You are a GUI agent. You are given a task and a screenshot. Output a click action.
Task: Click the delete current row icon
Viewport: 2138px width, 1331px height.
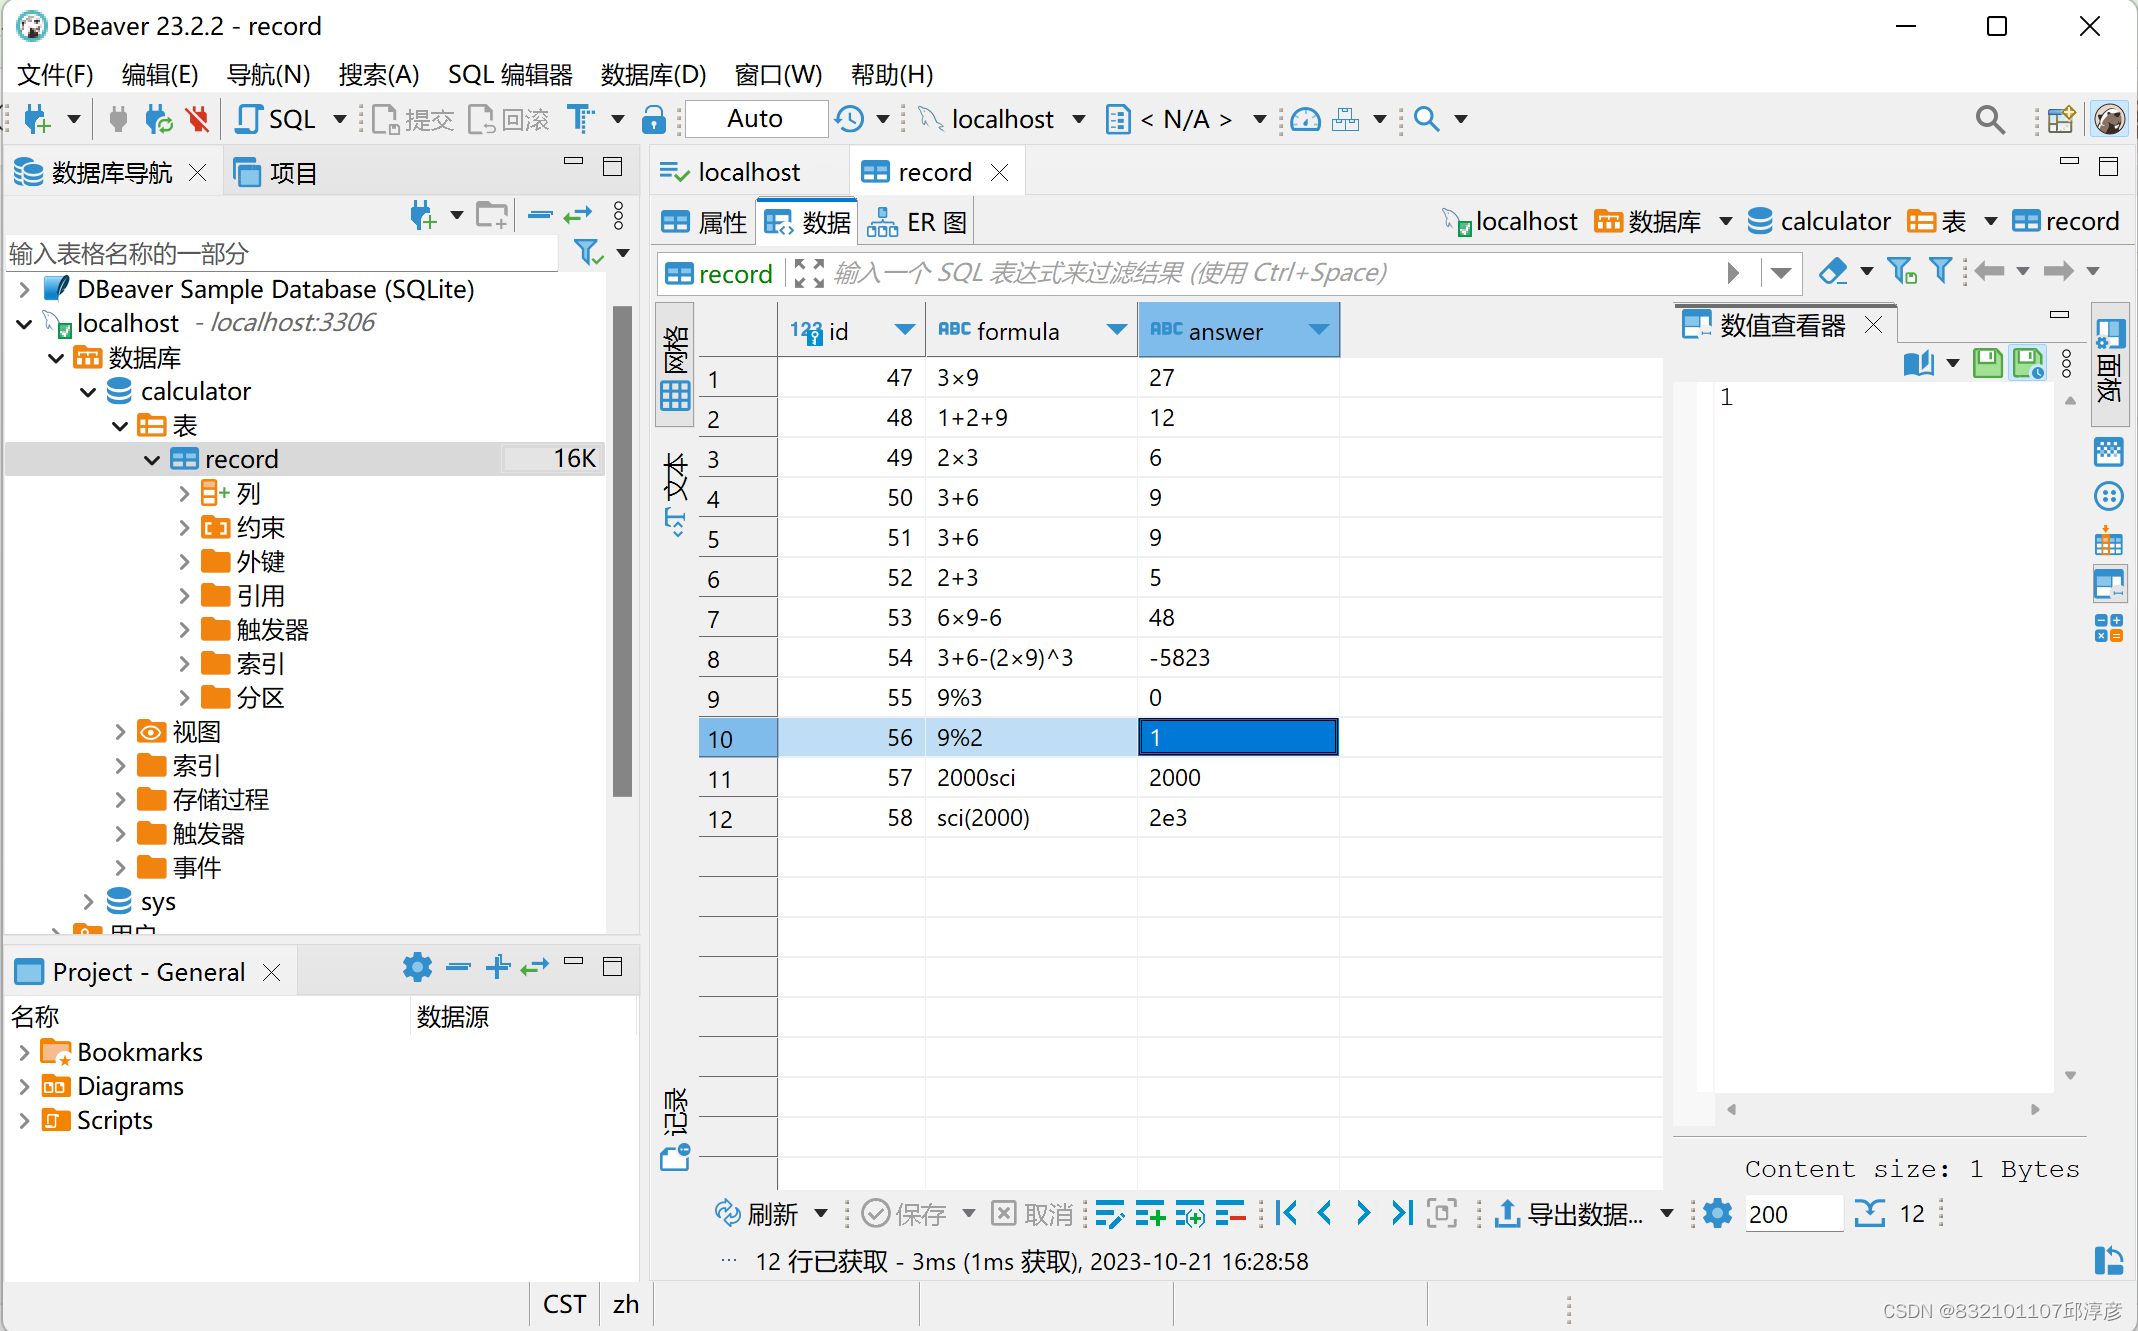tap(1230, 1214)
